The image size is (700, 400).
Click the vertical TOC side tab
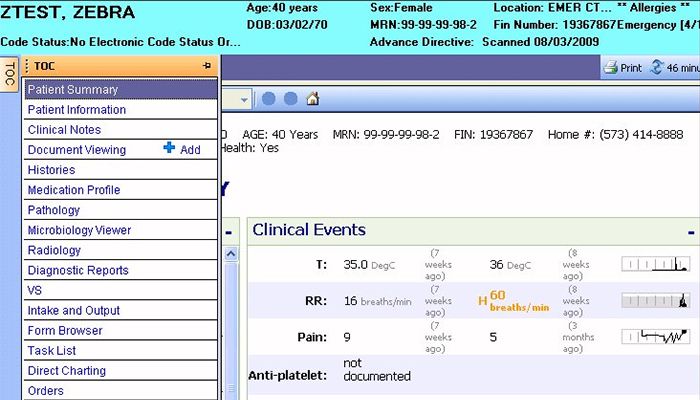9,74
